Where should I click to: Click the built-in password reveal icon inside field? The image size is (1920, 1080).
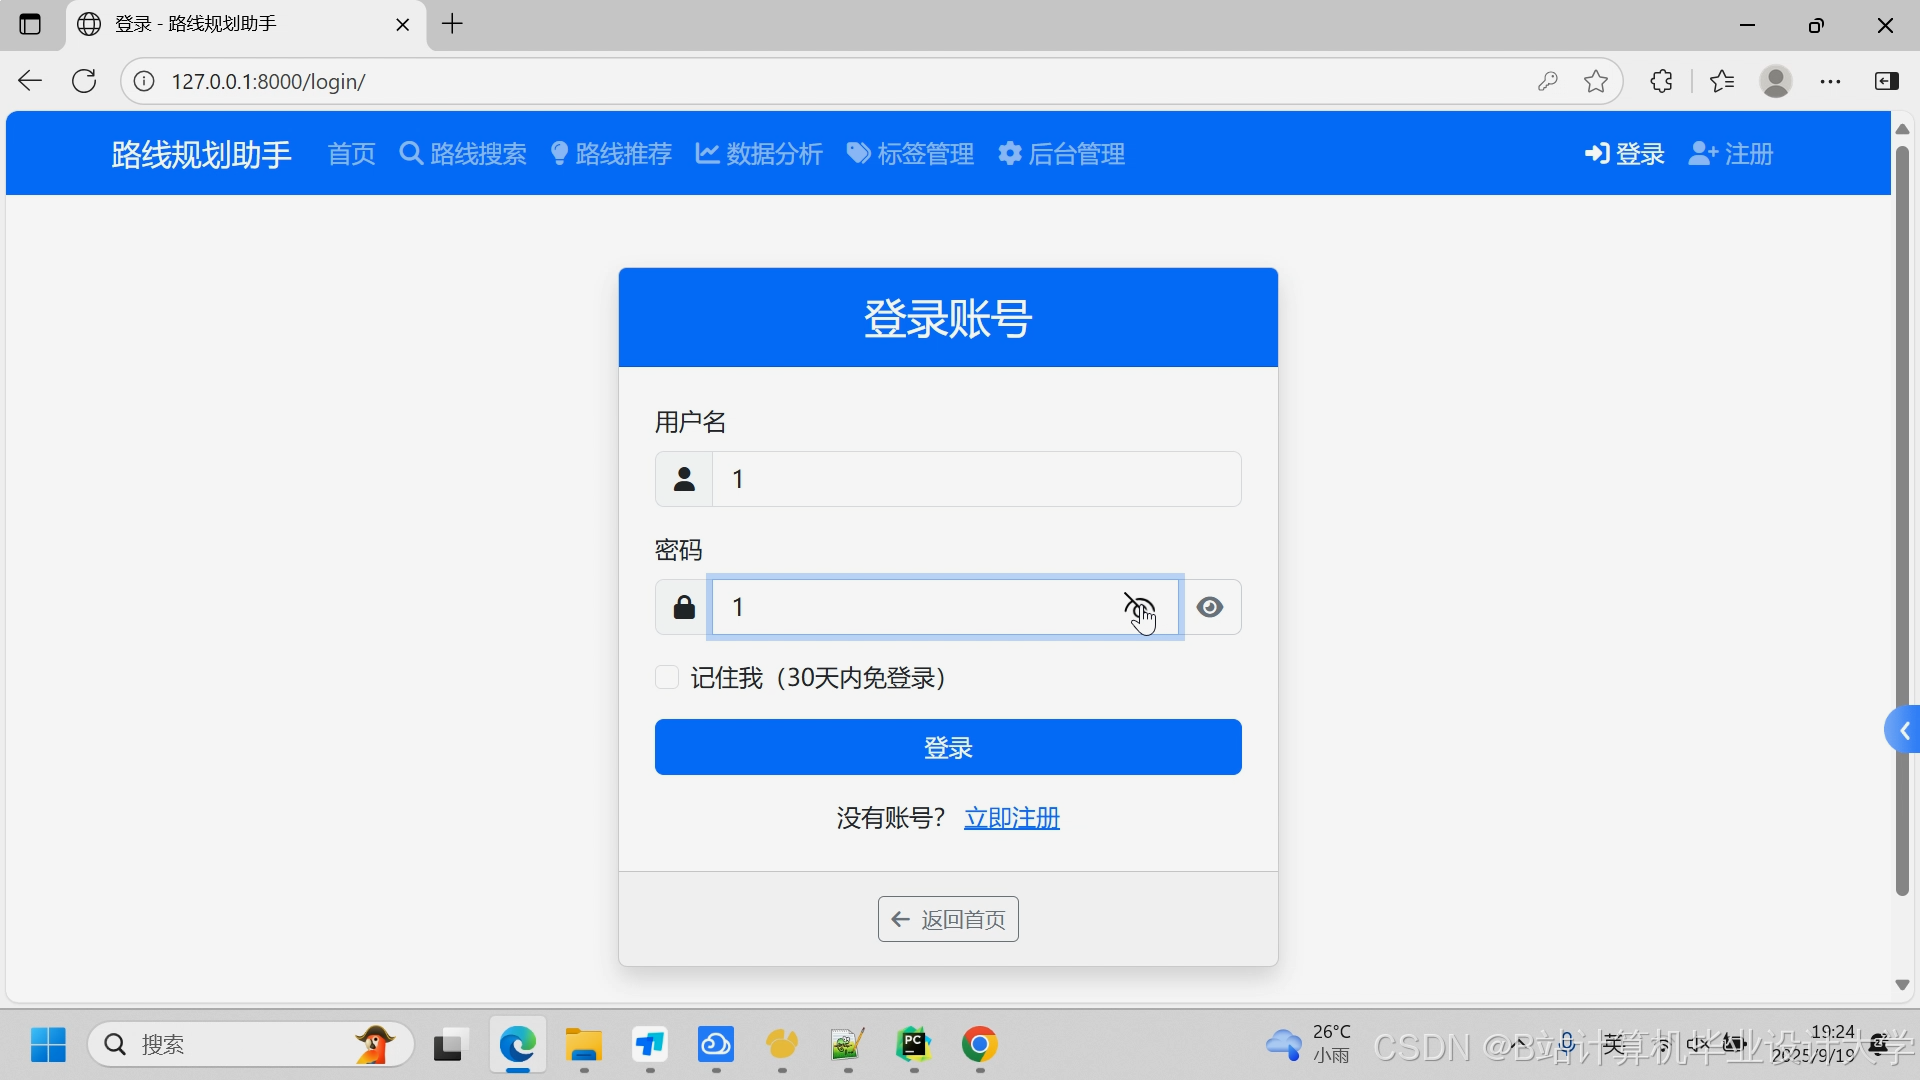pyautogui.click(x=1139, y=606)
